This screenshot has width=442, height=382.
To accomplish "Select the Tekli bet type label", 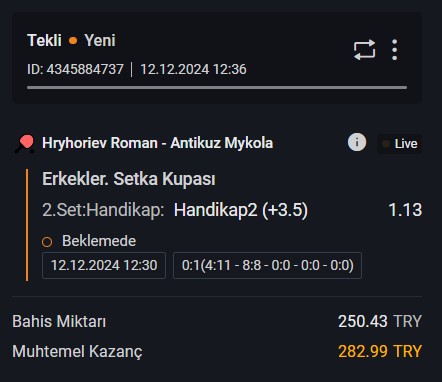I will click(44, 40).
